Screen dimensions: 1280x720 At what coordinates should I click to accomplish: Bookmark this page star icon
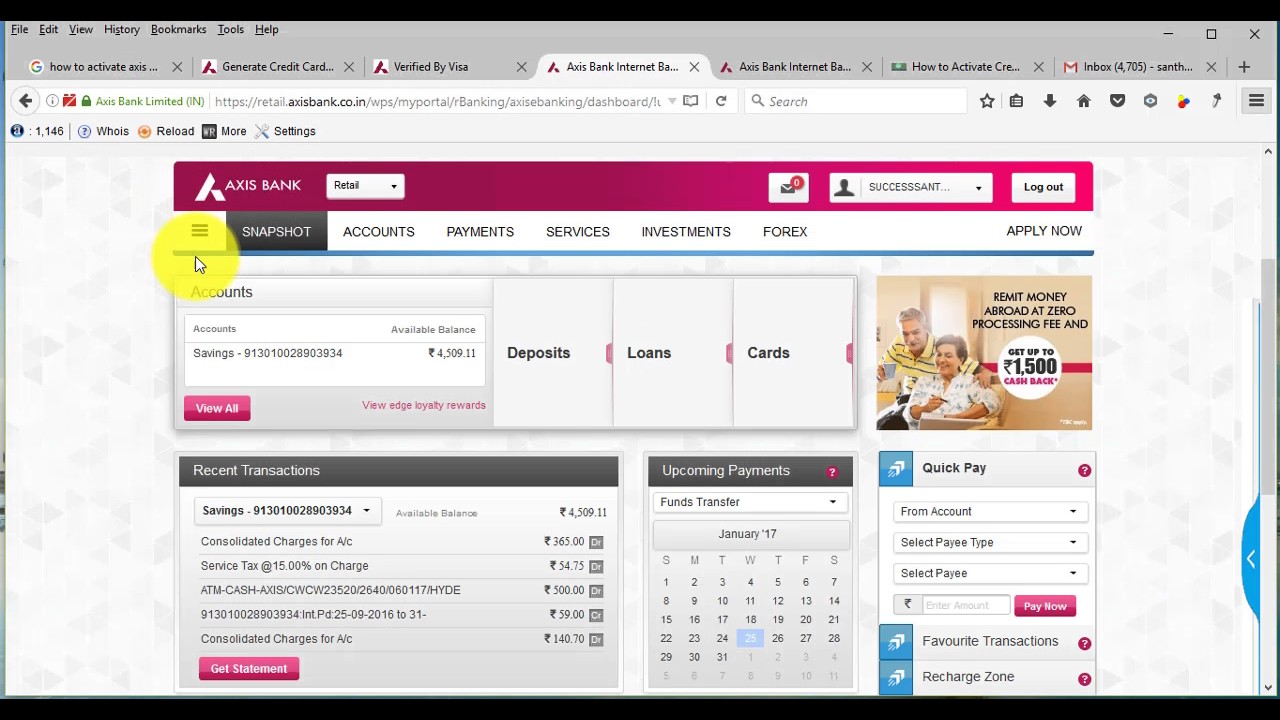pos(987,101)
